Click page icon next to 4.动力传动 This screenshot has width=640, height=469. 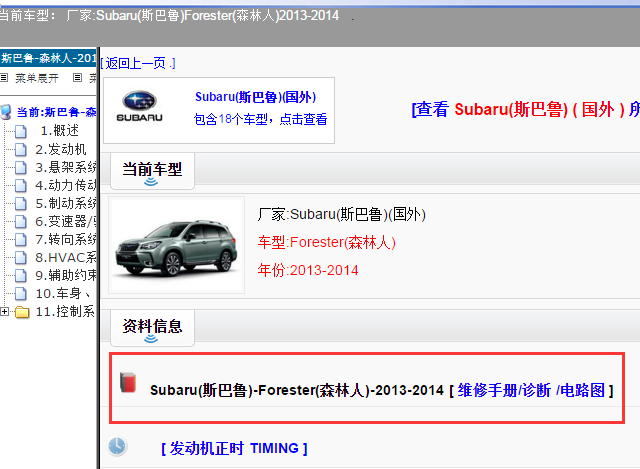[x=21, y=185]
